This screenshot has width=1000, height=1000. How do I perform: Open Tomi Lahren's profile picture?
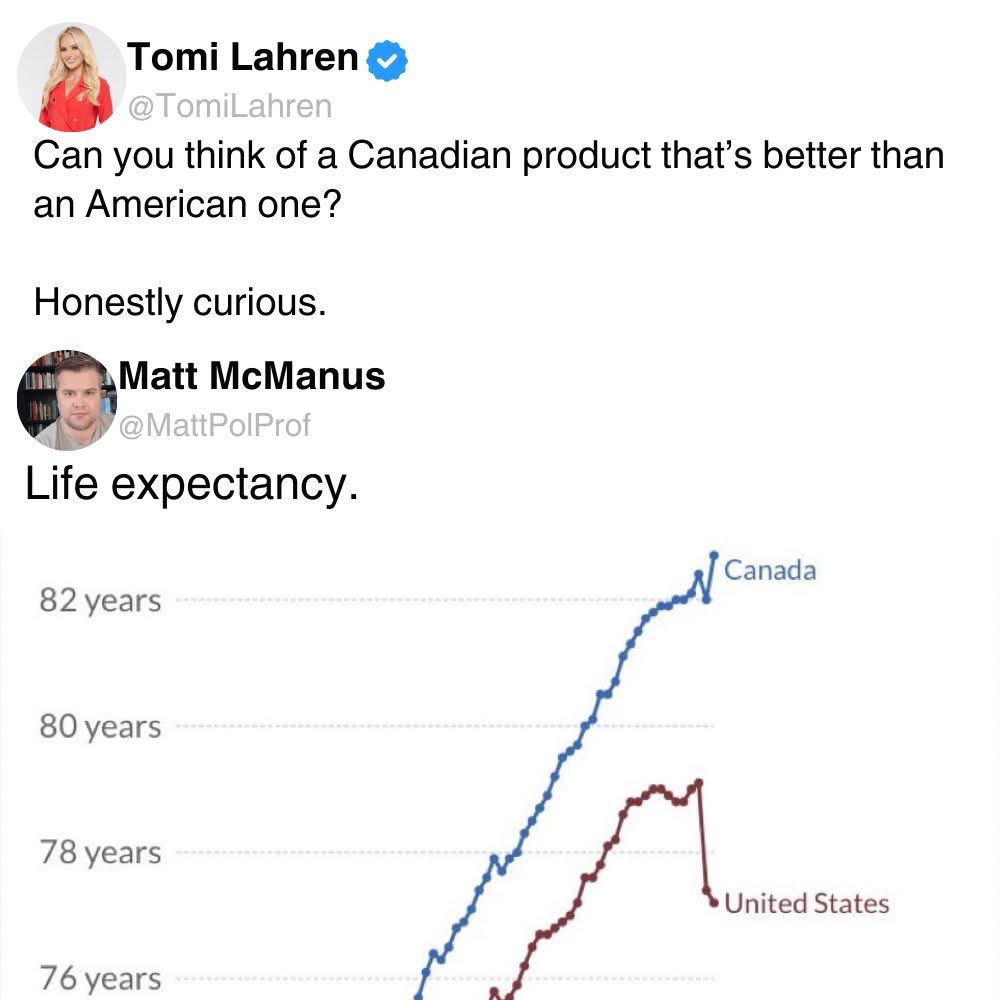tap(71, 77)
